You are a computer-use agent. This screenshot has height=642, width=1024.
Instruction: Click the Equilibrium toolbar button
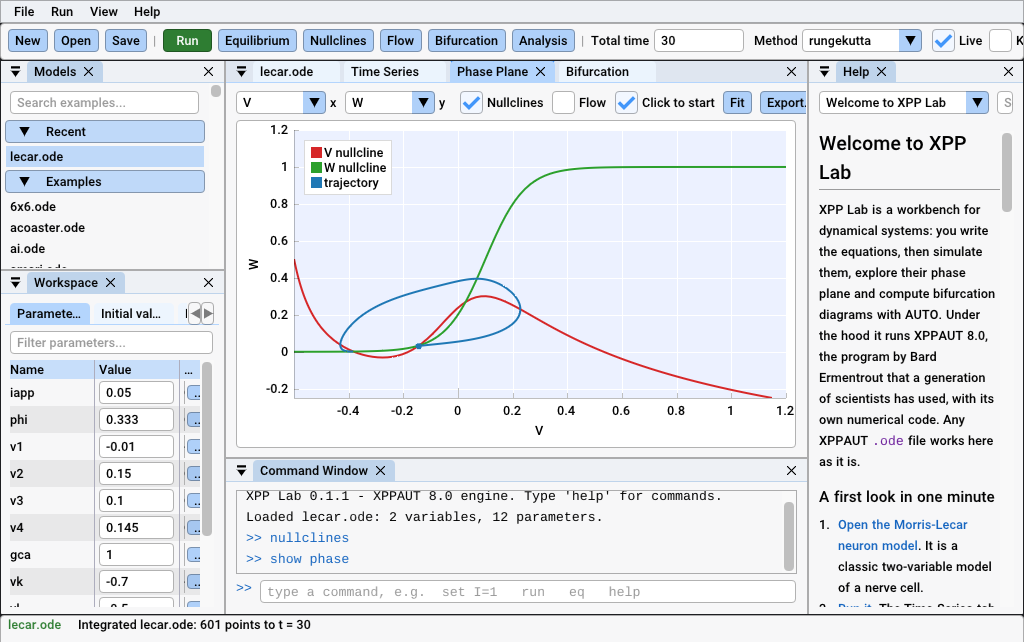coord(257,40)
